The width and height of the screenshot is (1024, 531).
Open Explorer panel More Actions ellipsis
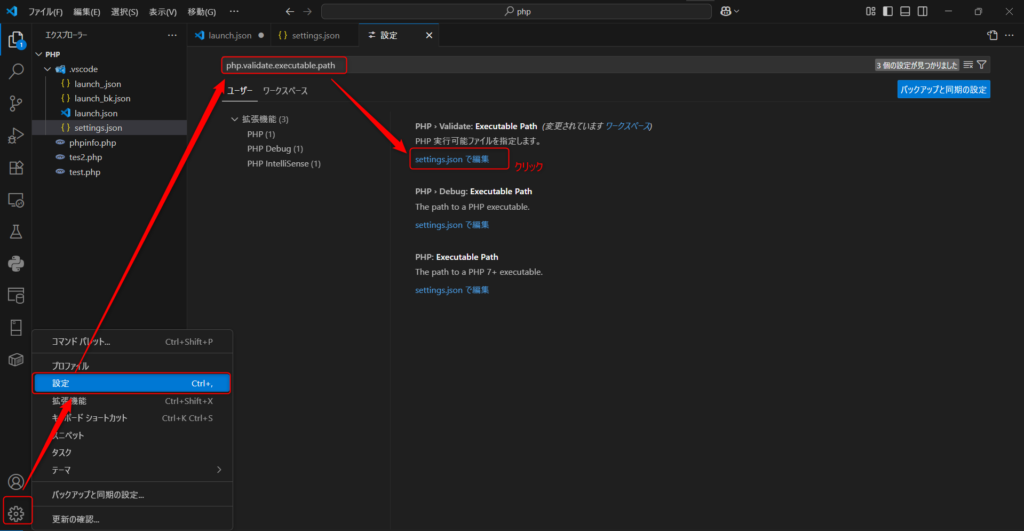pos(172,35)
